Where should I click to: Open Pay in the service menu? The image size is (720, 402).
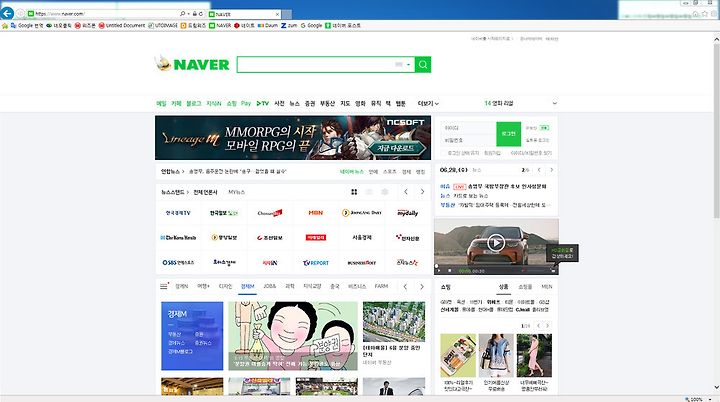[x=246, y=103]
